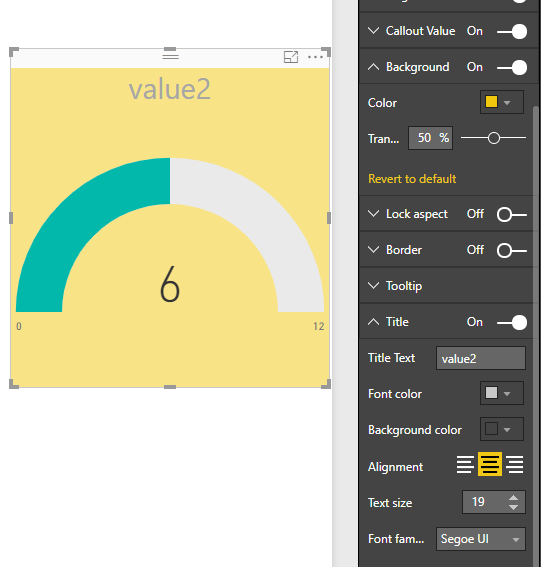Collapse the Background section

tap(373, 67)
